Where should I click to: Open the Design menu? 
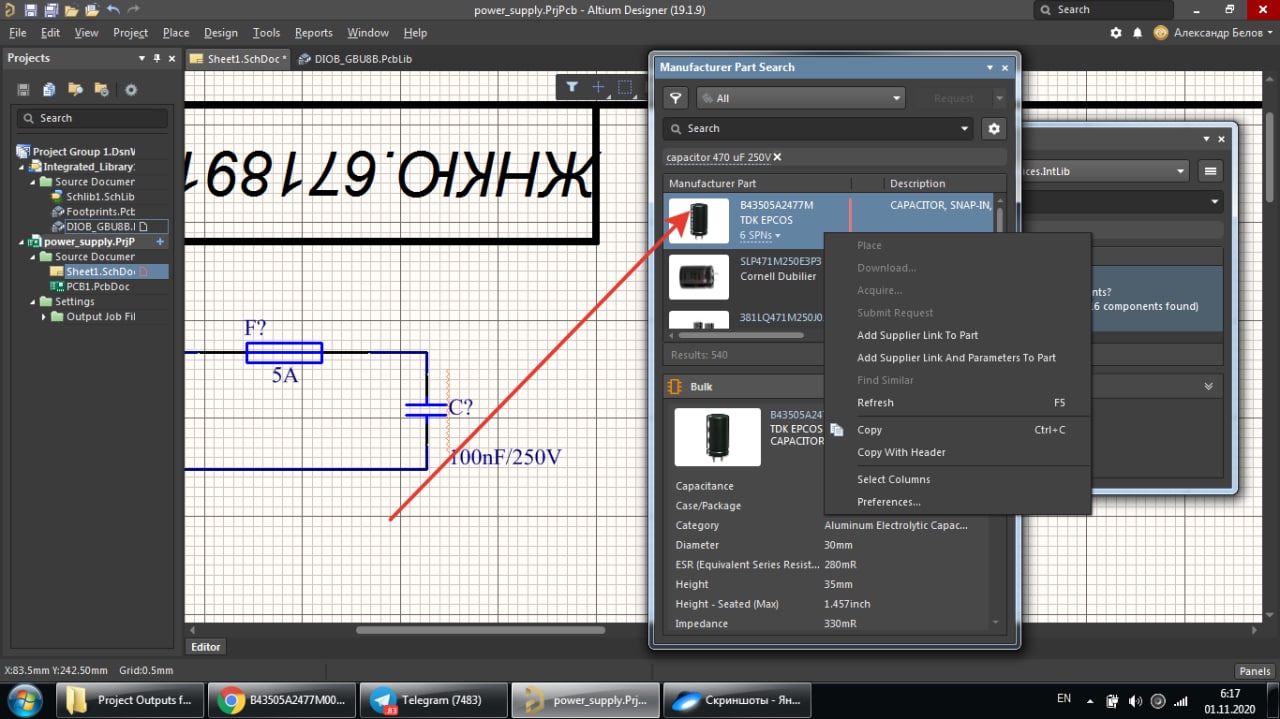(221, 33)
